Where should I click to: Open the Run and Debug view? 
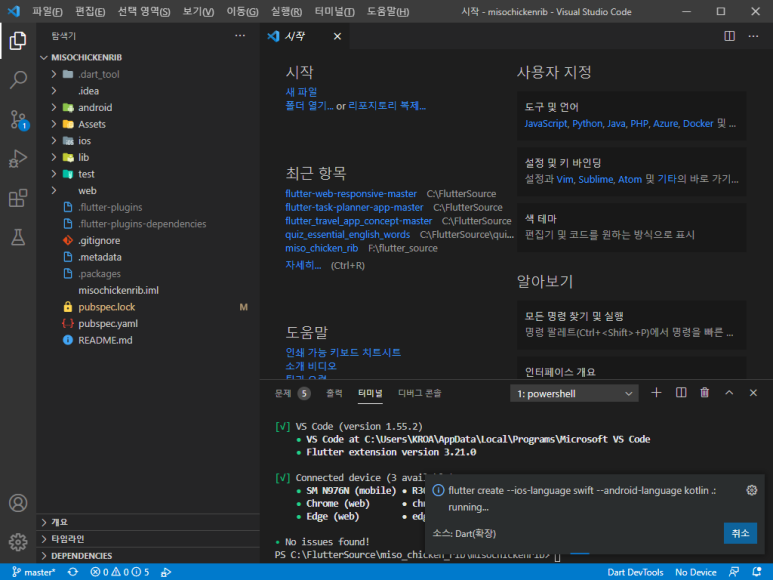coord(18,159)
